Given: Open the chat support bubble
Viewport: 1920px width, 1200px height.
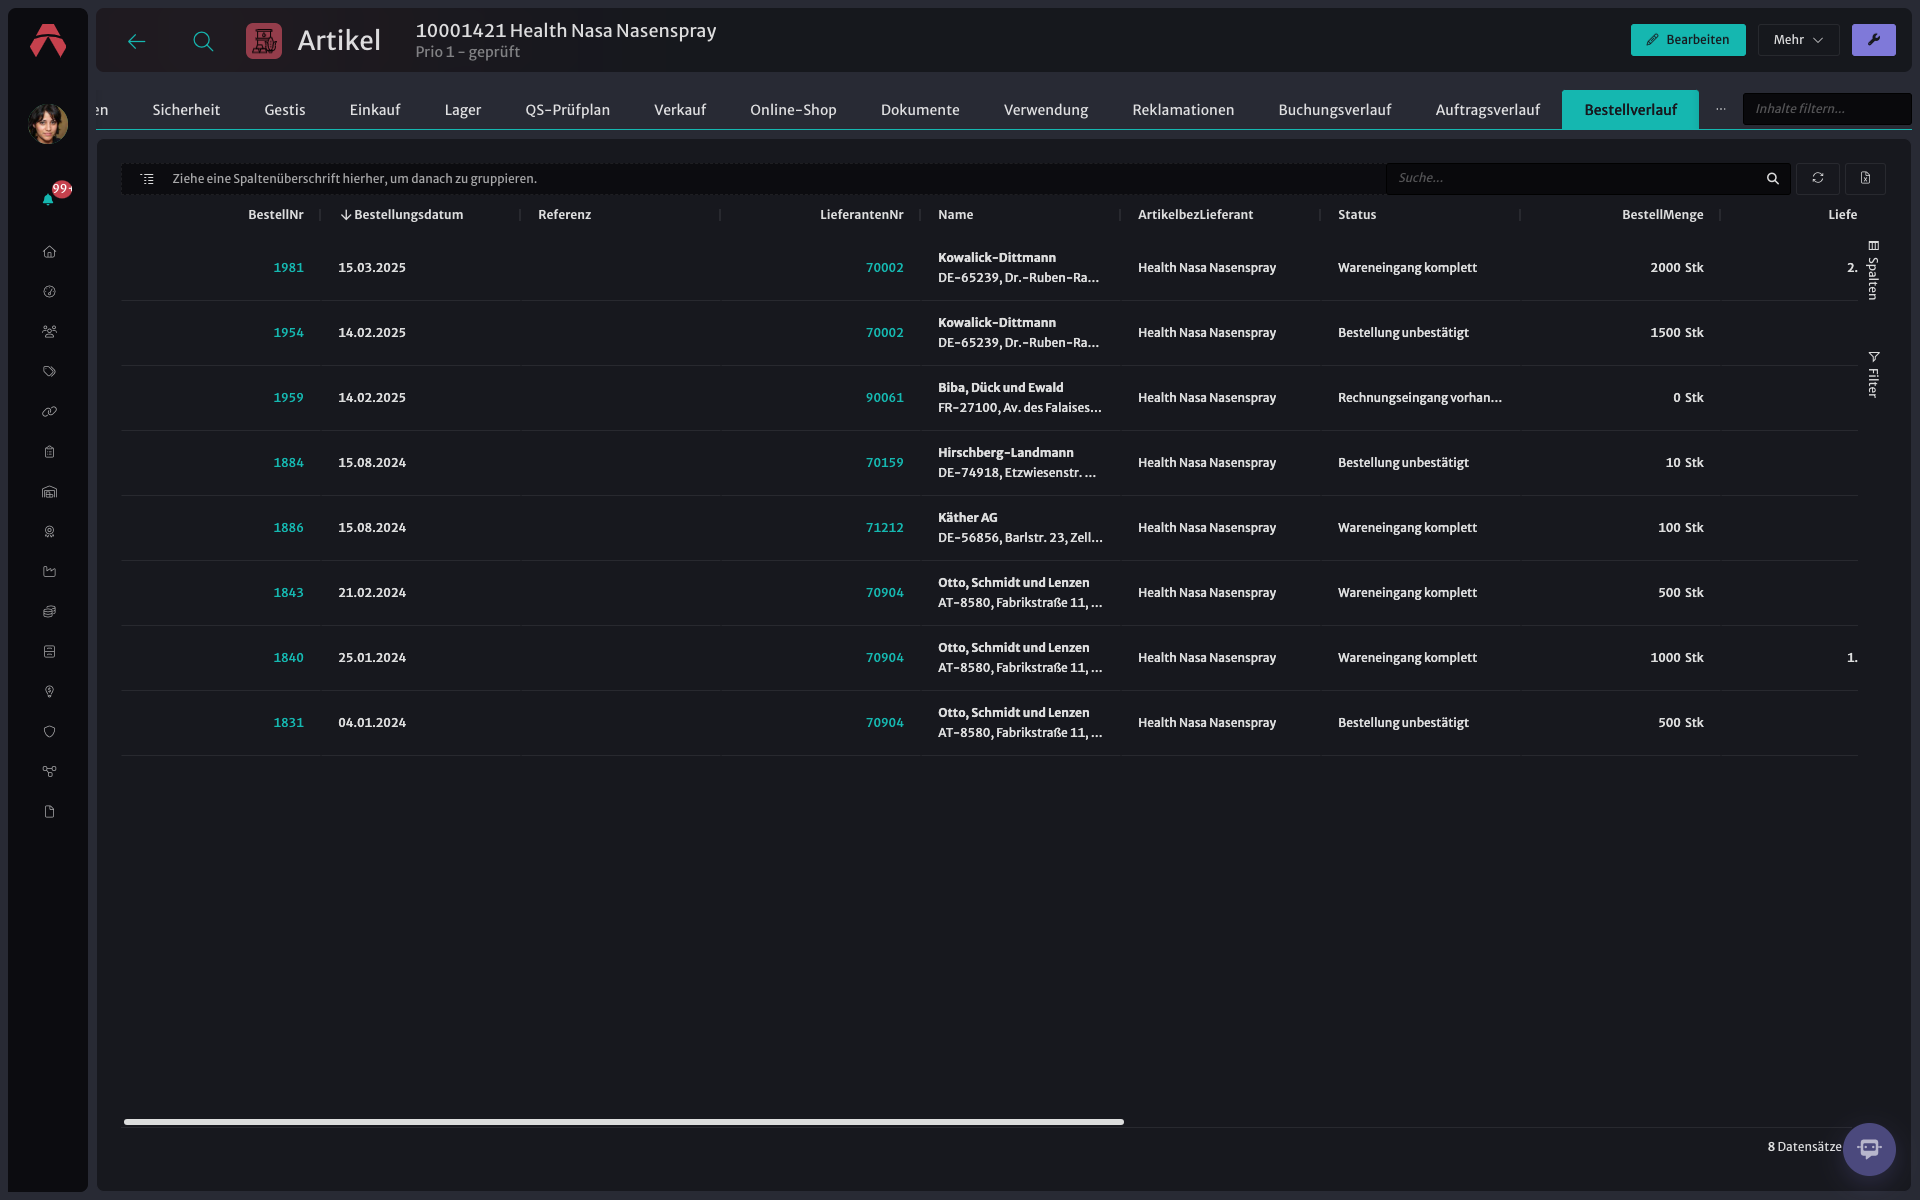Looking at the screenshot, I should (x=1869, y=1148).
